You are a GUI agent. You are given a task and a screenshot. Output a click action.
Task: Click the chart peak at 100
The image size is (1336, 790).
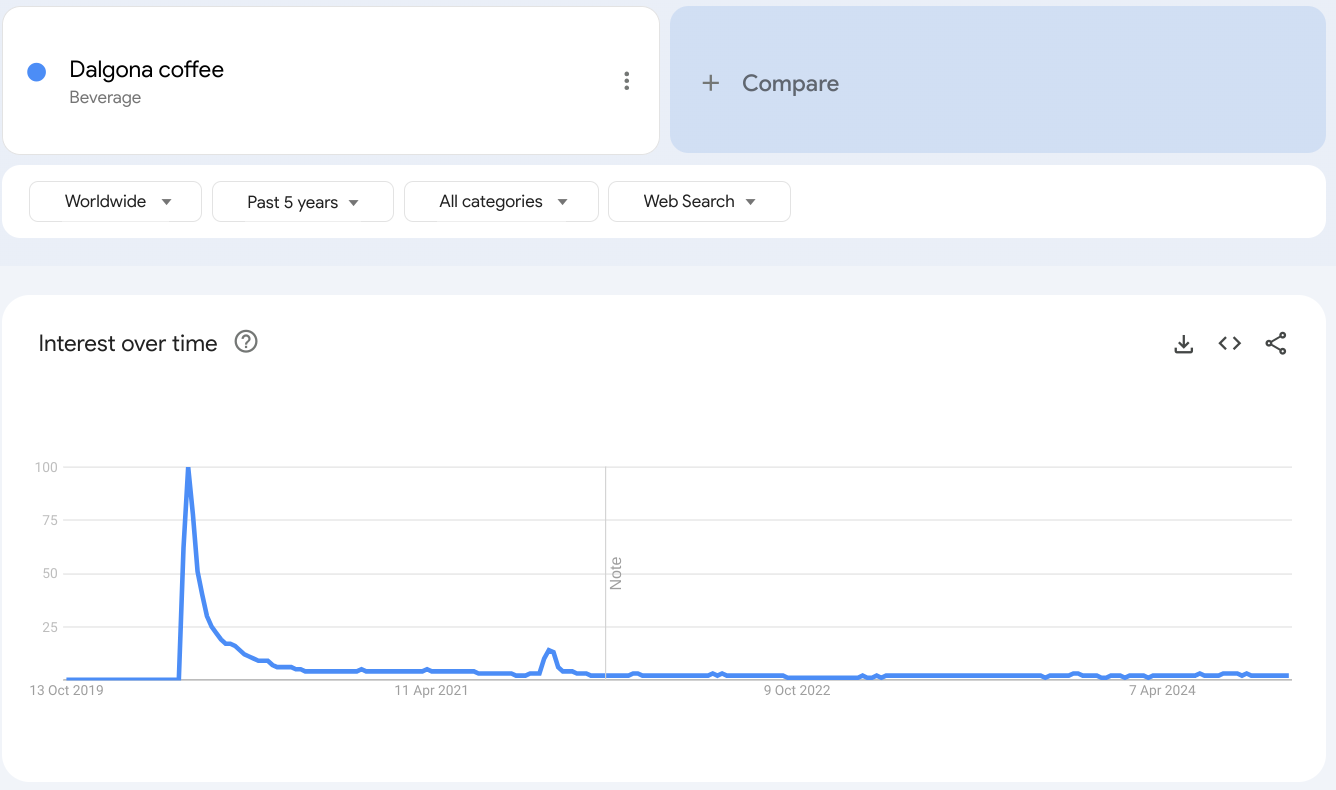[x=188, y=468]
